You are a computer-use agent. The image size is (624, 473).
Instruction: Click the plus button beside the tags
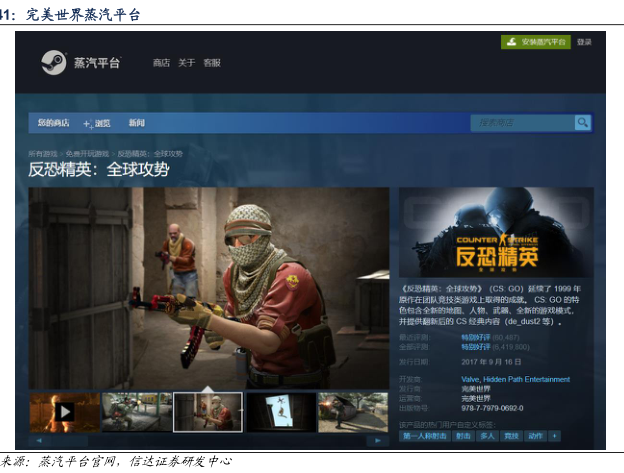pos(555,436)
